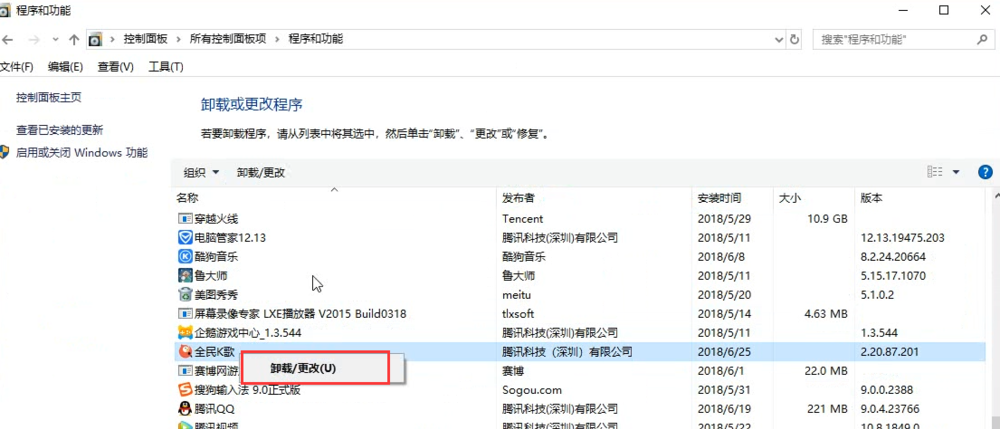Select the 酷狗音乐 program icon
1000x429 pixels.
[185, 257]
